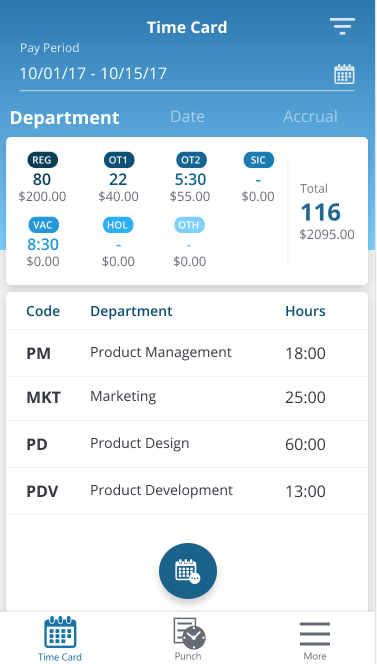Select the VAC vacation badge
Image resolution: width=377 pixels, height=664 pixels.
click(x=44, y=225)
